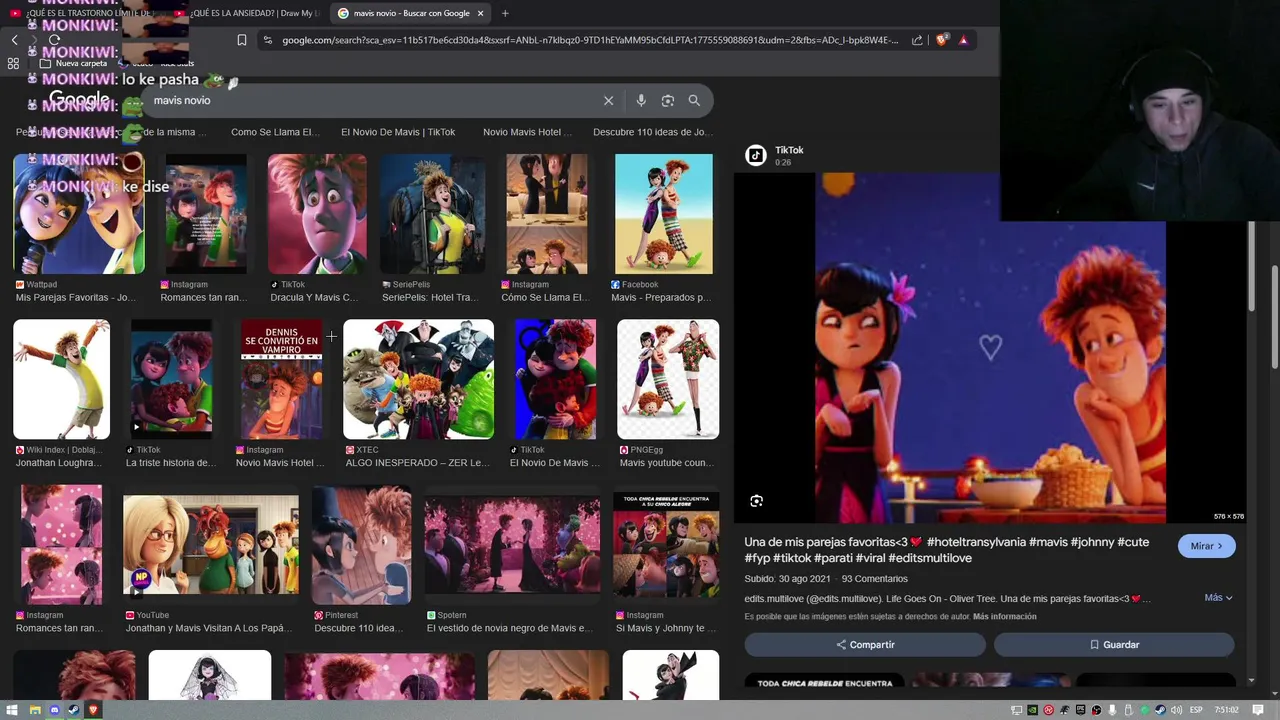1280x720 pixels.
Task: Select 'Novio Mavis Hotel' suggestion chip
Action: [x=527, y=132]
